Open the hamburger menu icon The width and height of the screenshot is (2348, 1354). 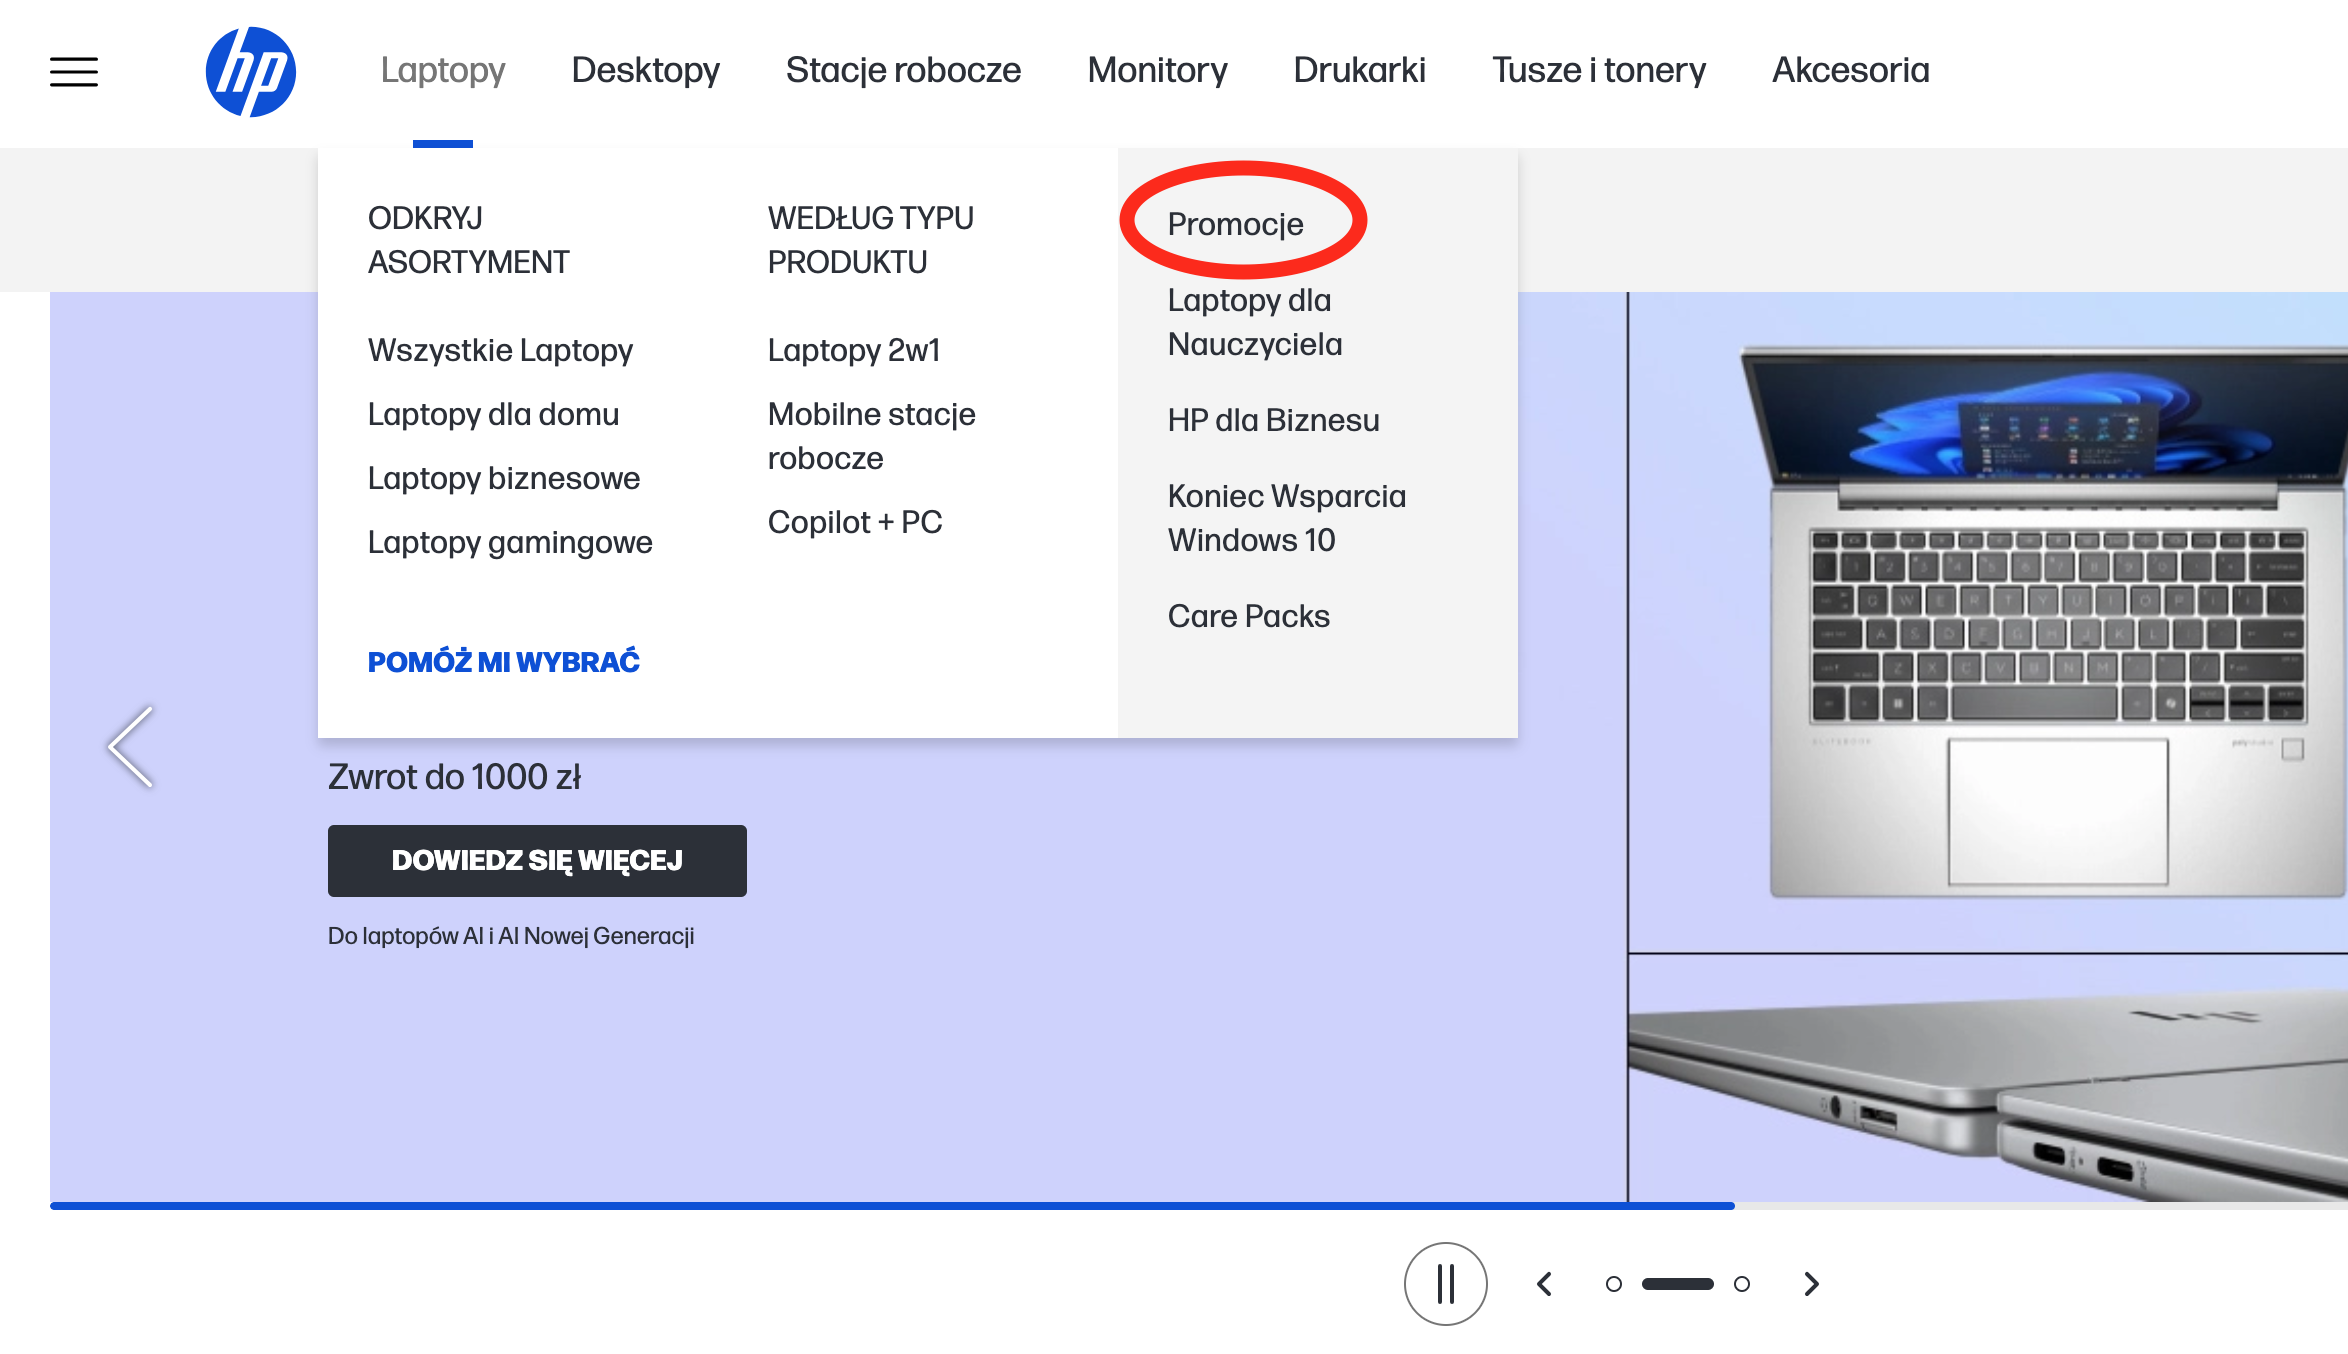[74, 72]
